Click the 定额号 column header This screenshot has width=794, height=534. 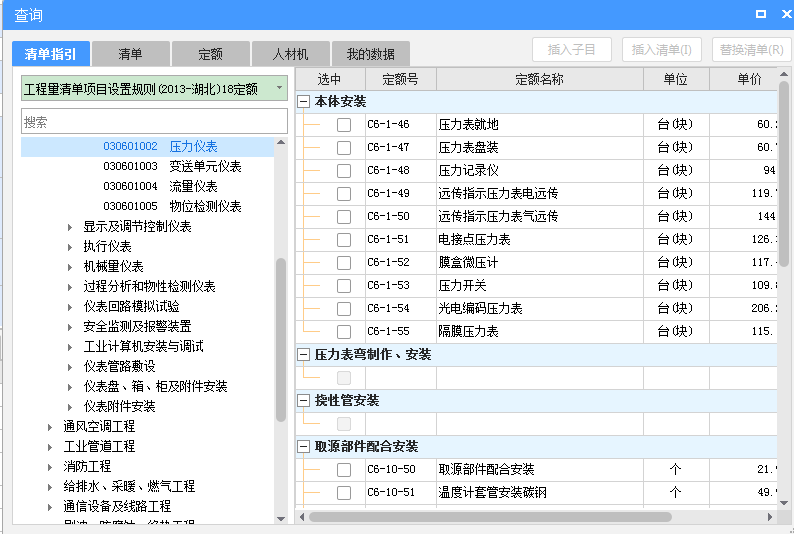pyautogui.click(x=400, y=79)
